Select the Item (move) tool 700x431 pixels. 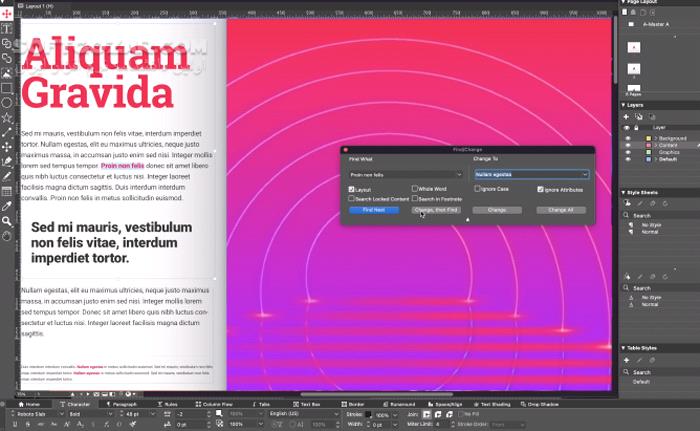coord(7,14)
